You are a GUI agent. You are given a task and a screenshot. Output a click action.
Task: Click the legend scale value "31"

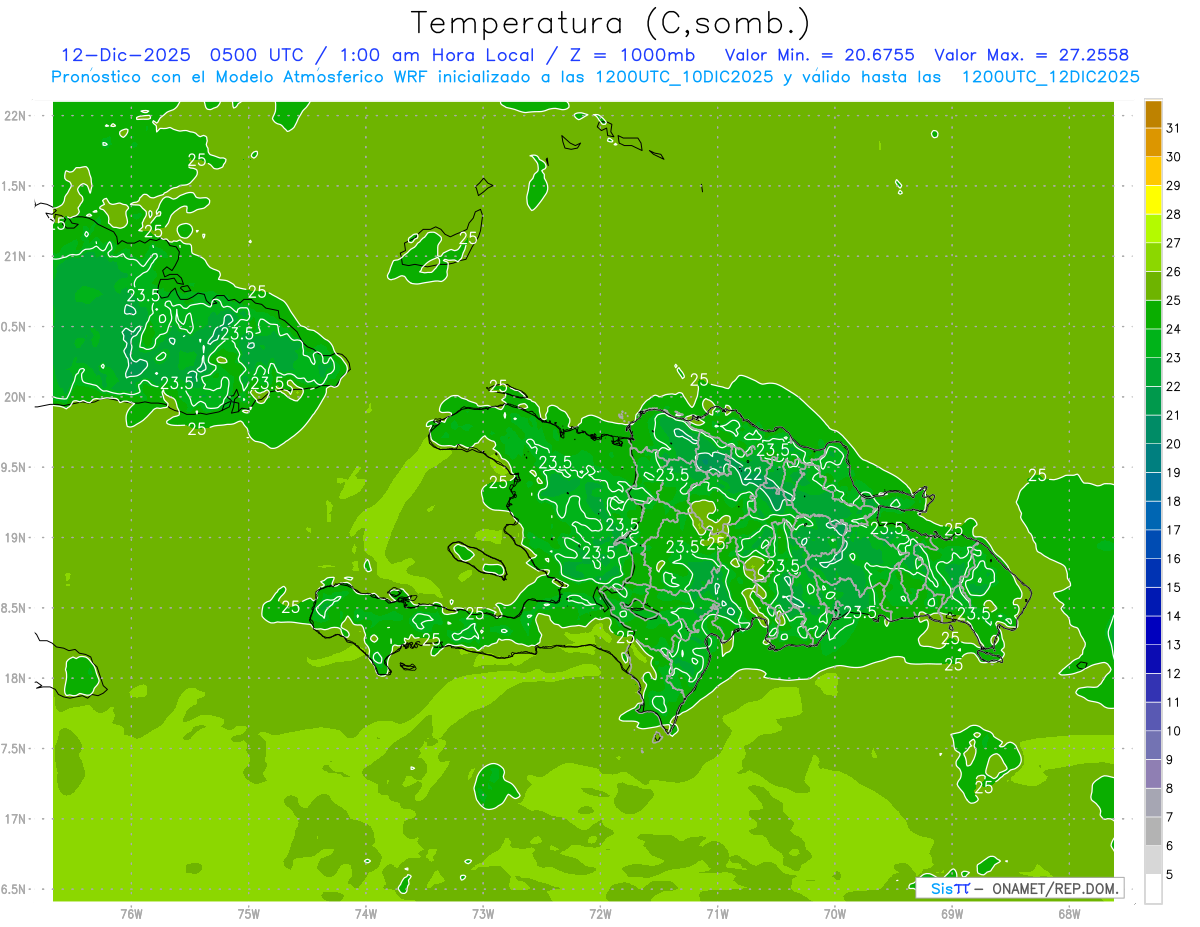(1173, 128)
